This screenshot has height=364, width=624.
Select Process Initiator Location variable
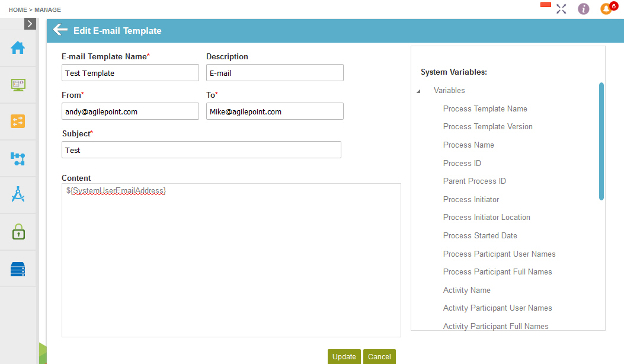pyautogui.click(x=486, y=217)
